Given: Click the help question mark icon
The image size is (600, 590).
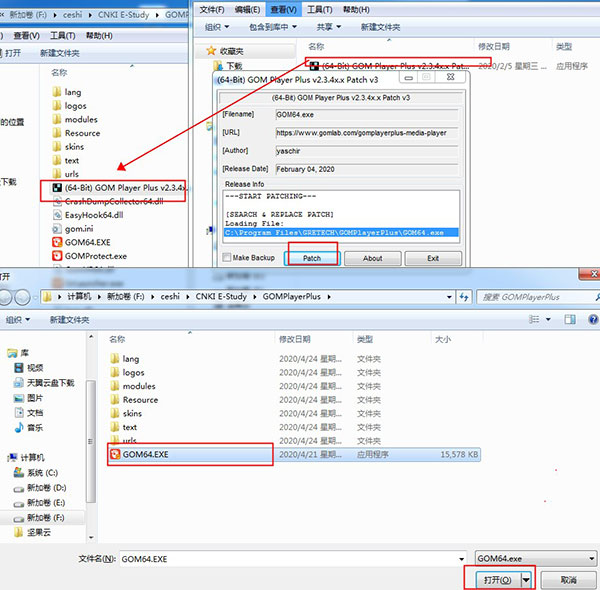Looking at the screenshot, I should point(593,319).
